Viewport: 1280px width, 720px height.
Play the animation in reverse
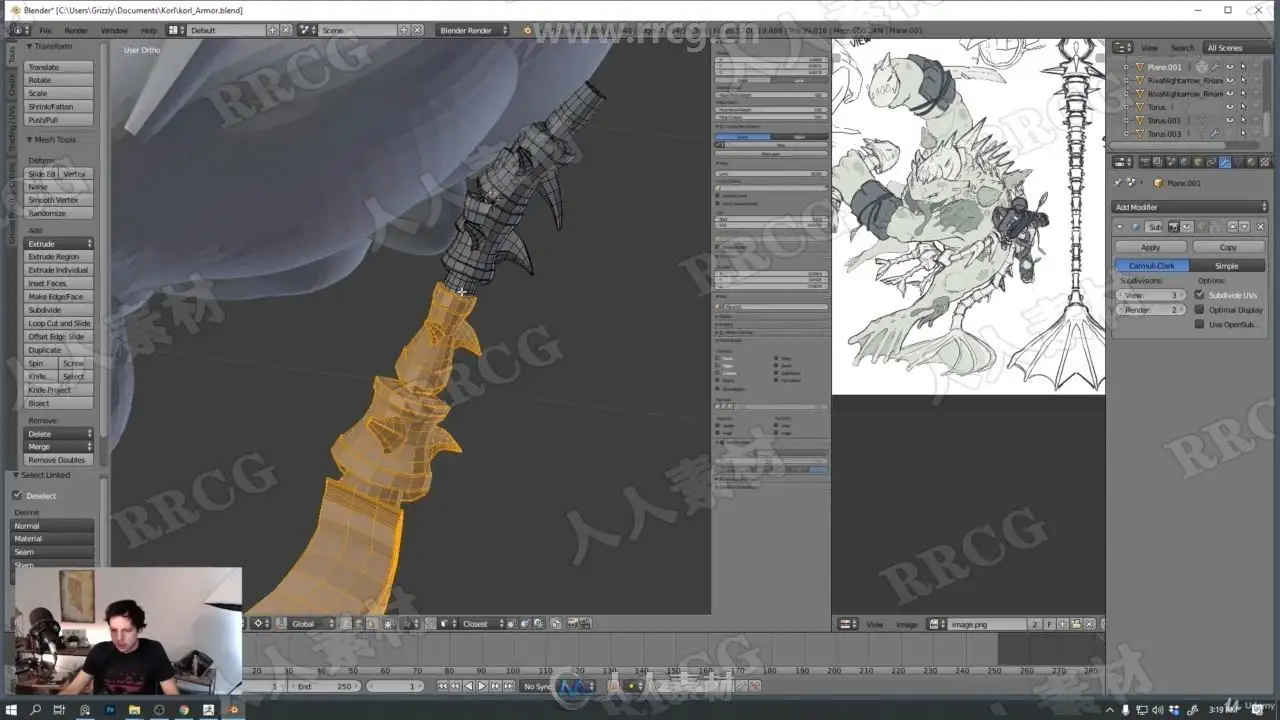pos(469,686)
